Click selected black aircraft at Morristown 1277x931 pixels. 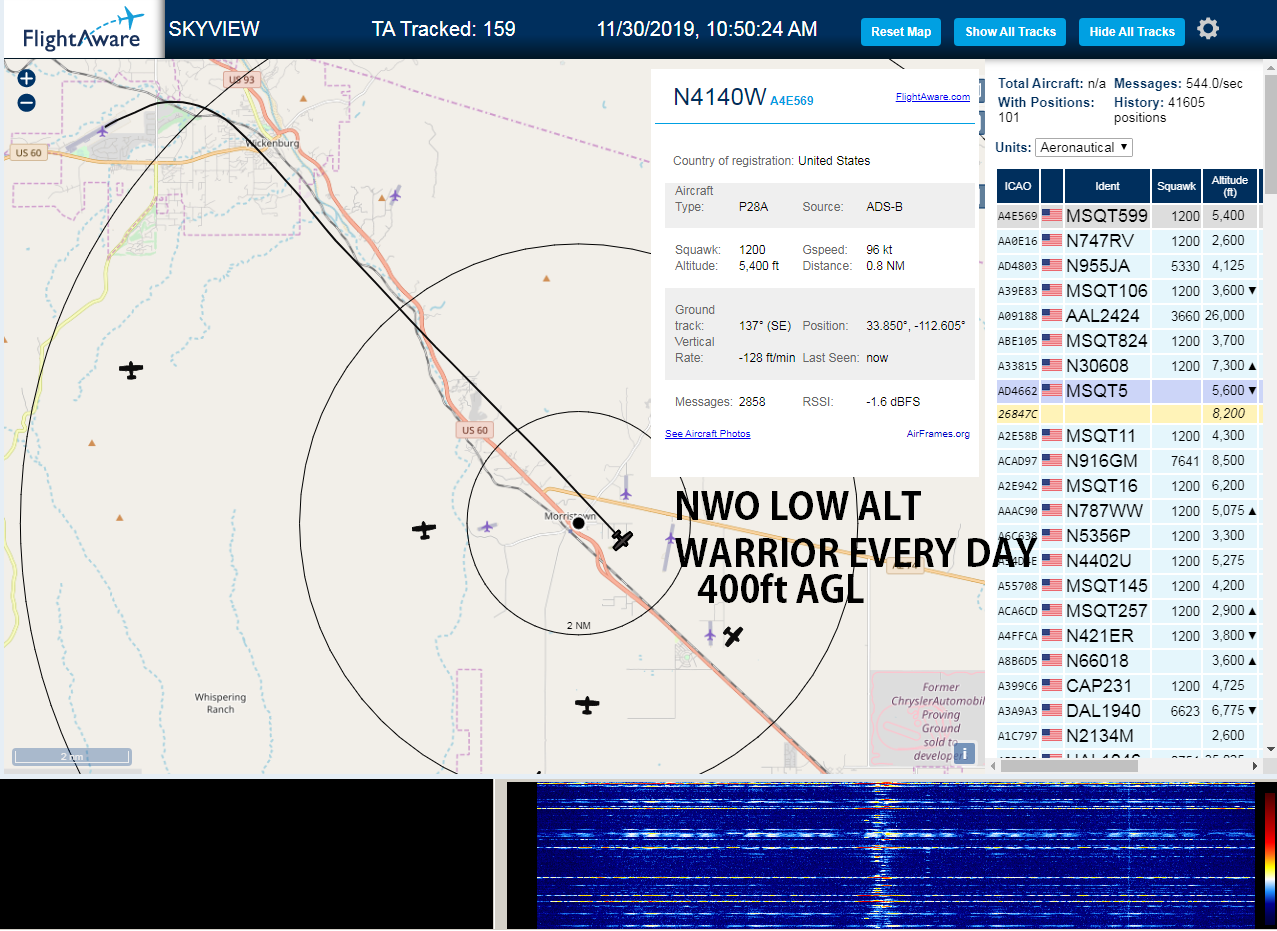pyautogui.click(x=622, y=540)
